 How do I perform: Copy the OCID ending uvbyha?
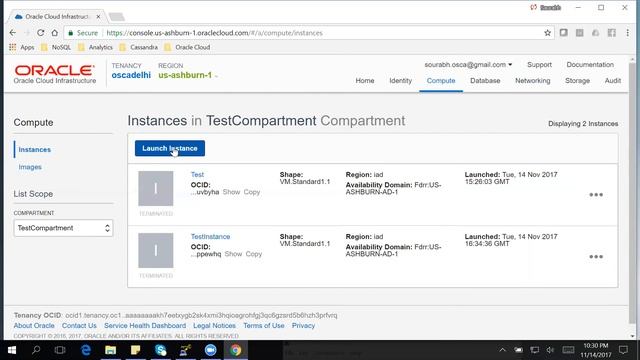[x=252, y=192]
